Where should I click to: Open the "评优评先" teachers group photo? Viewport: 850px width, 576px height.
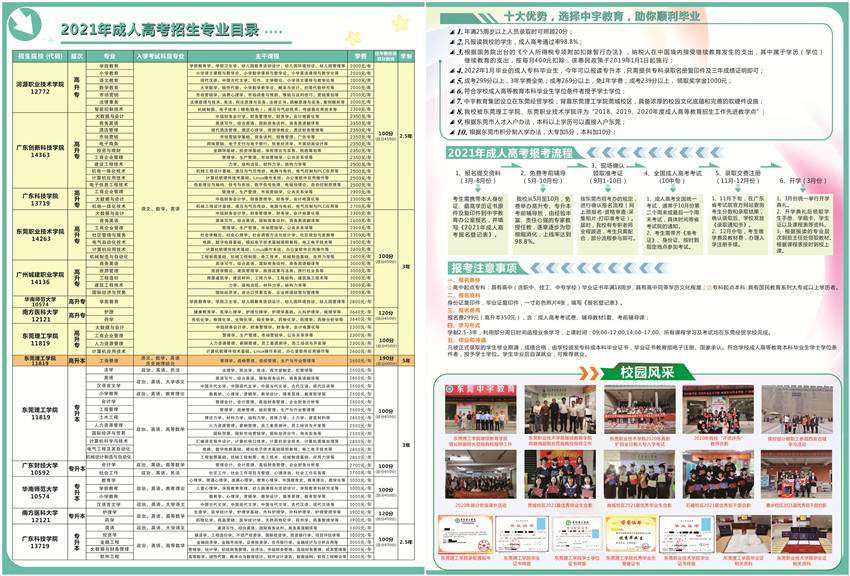pyautogui.click(x=718, y=409)
